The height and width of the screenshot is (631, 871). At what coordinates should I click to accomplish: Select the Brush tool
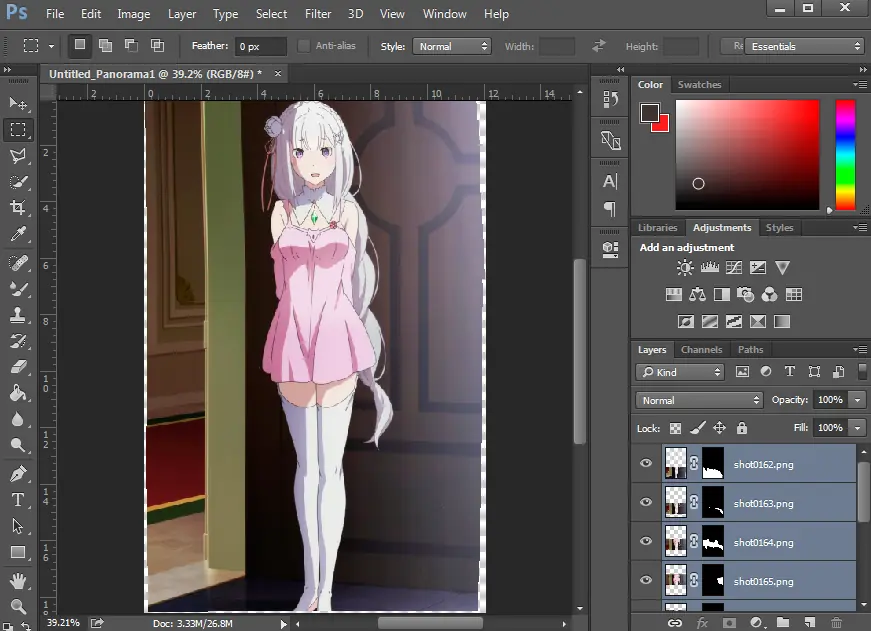[18, 288]
